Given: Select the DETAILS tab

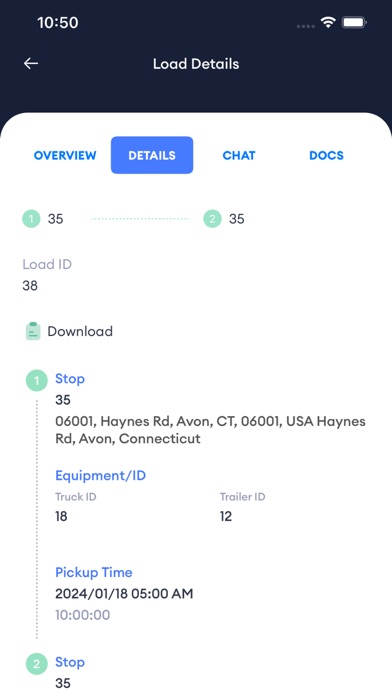Looking at the screenshot, I should point(152,155).
